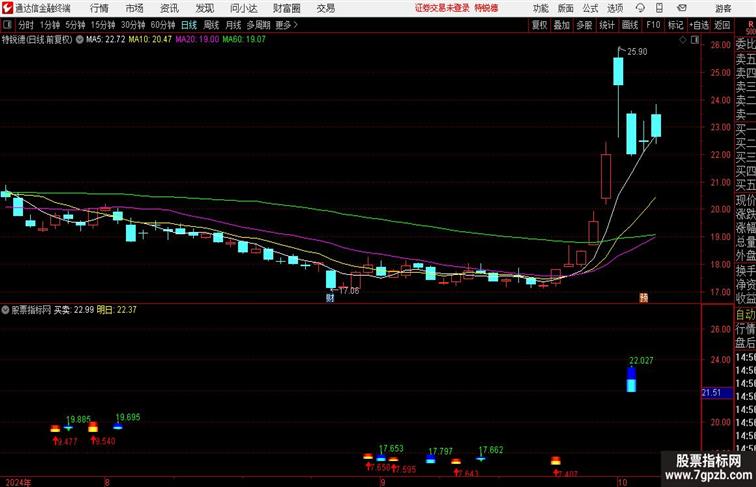Image resolution: width=756 pixels, height=487 pixels.
Task: Click the MA20: 19.00 label
Action: tap(197, 40)
